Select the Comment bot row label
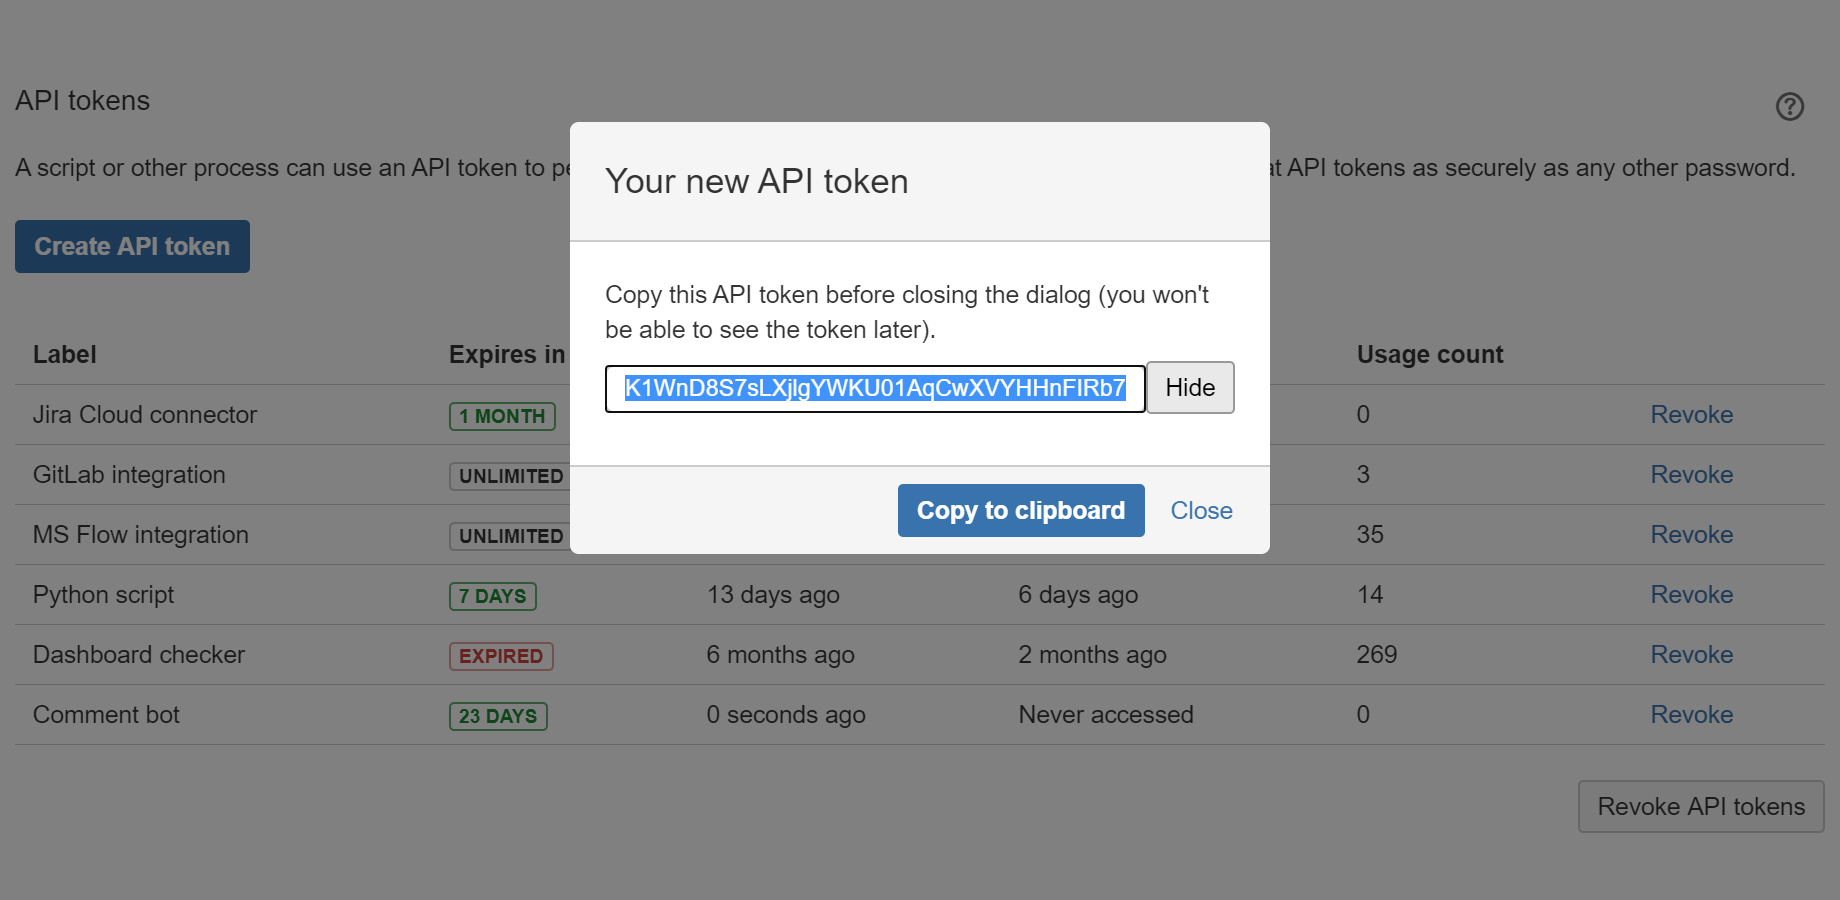 coord(106,714)
